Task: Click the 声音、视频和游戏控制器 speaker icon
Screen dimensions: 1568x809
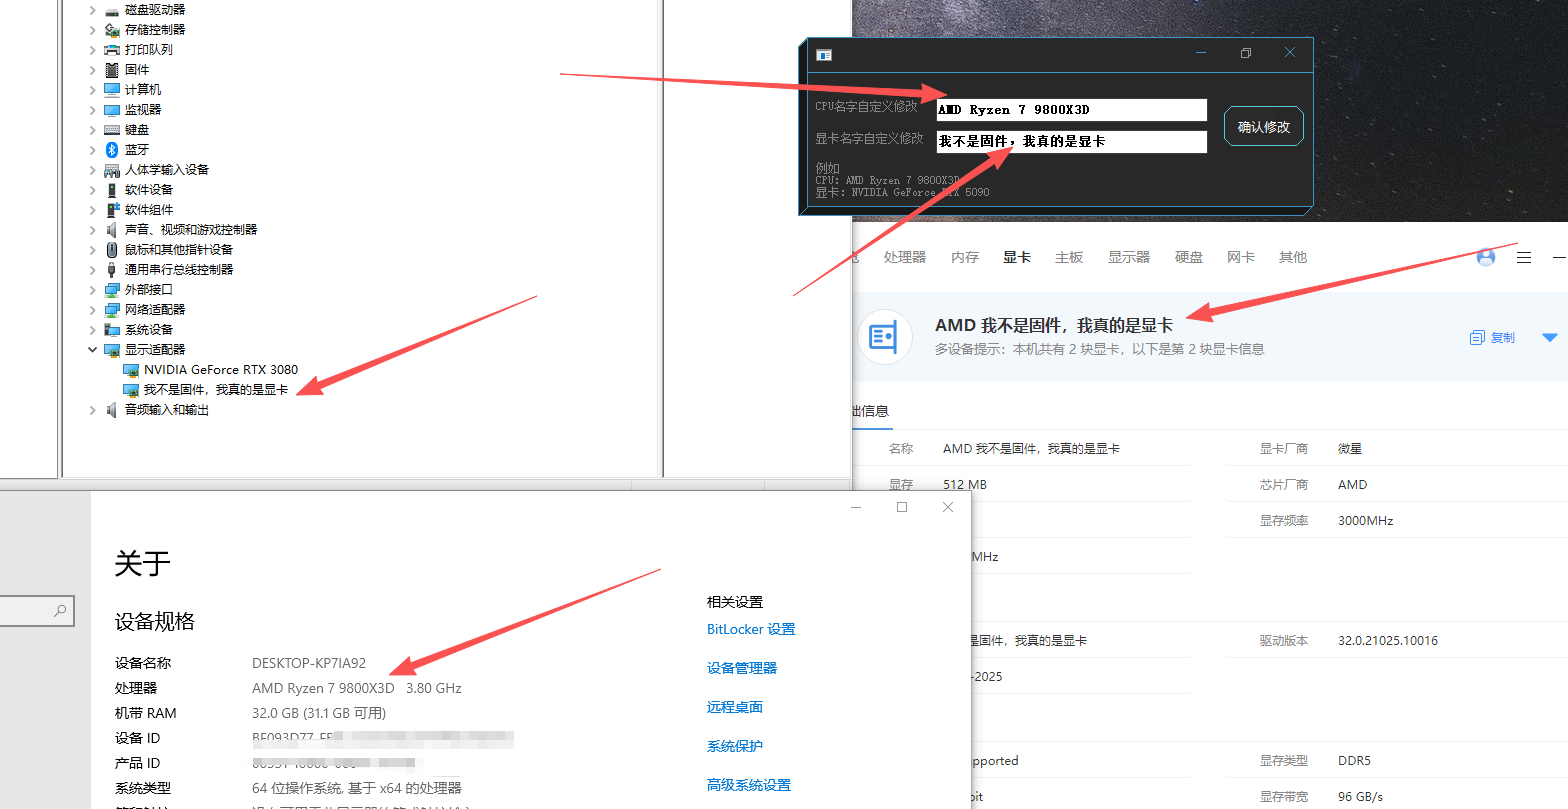Action: [112, 230]
